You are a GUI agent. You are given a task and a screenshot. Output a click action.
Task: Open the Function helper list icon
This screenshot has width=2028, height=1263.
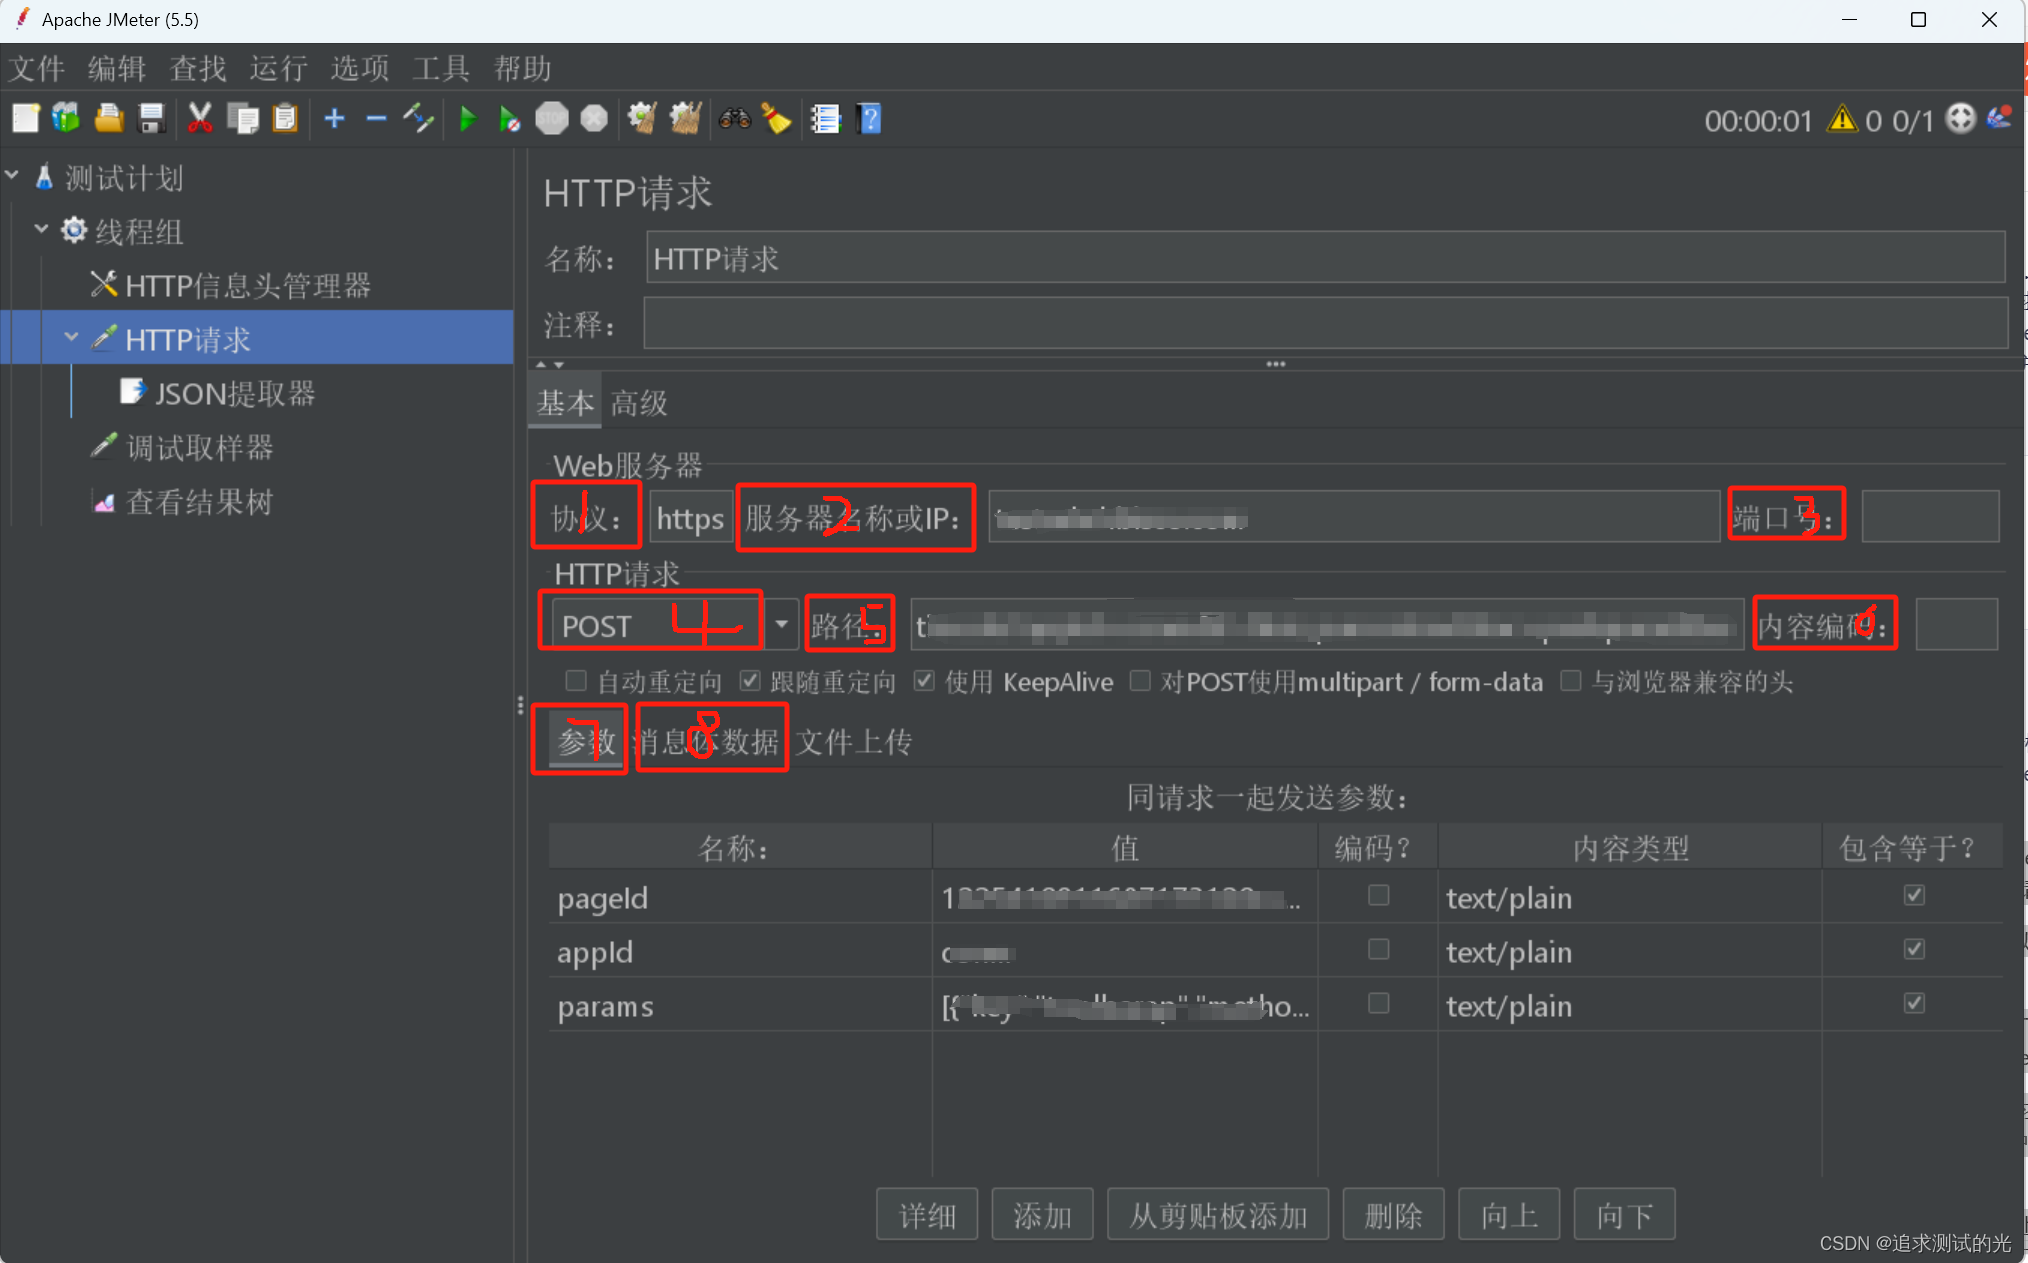tap(826, 119)
